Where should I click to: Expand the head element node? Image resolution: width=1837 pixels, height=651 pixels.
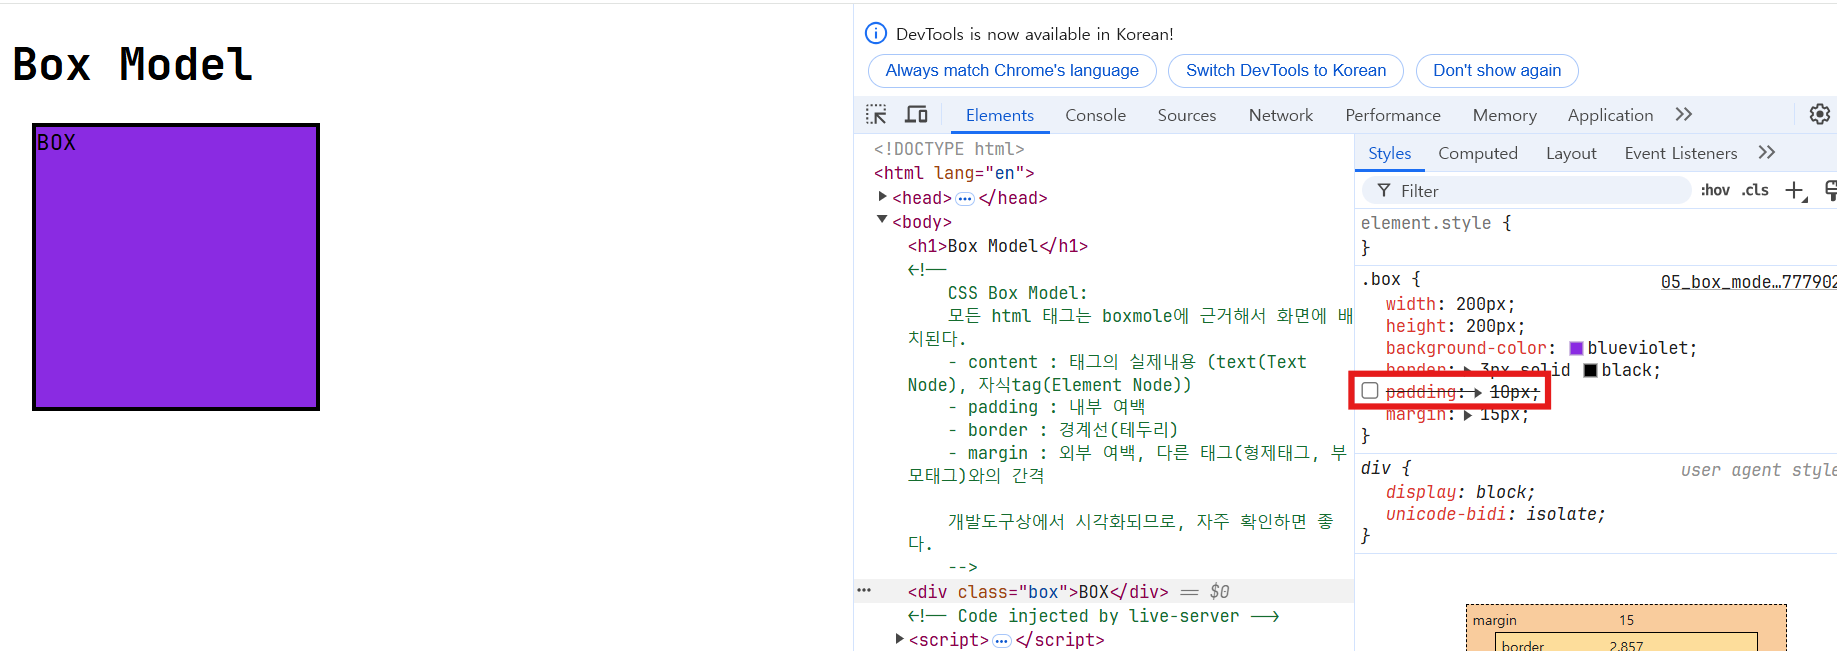tap(883, 197)
